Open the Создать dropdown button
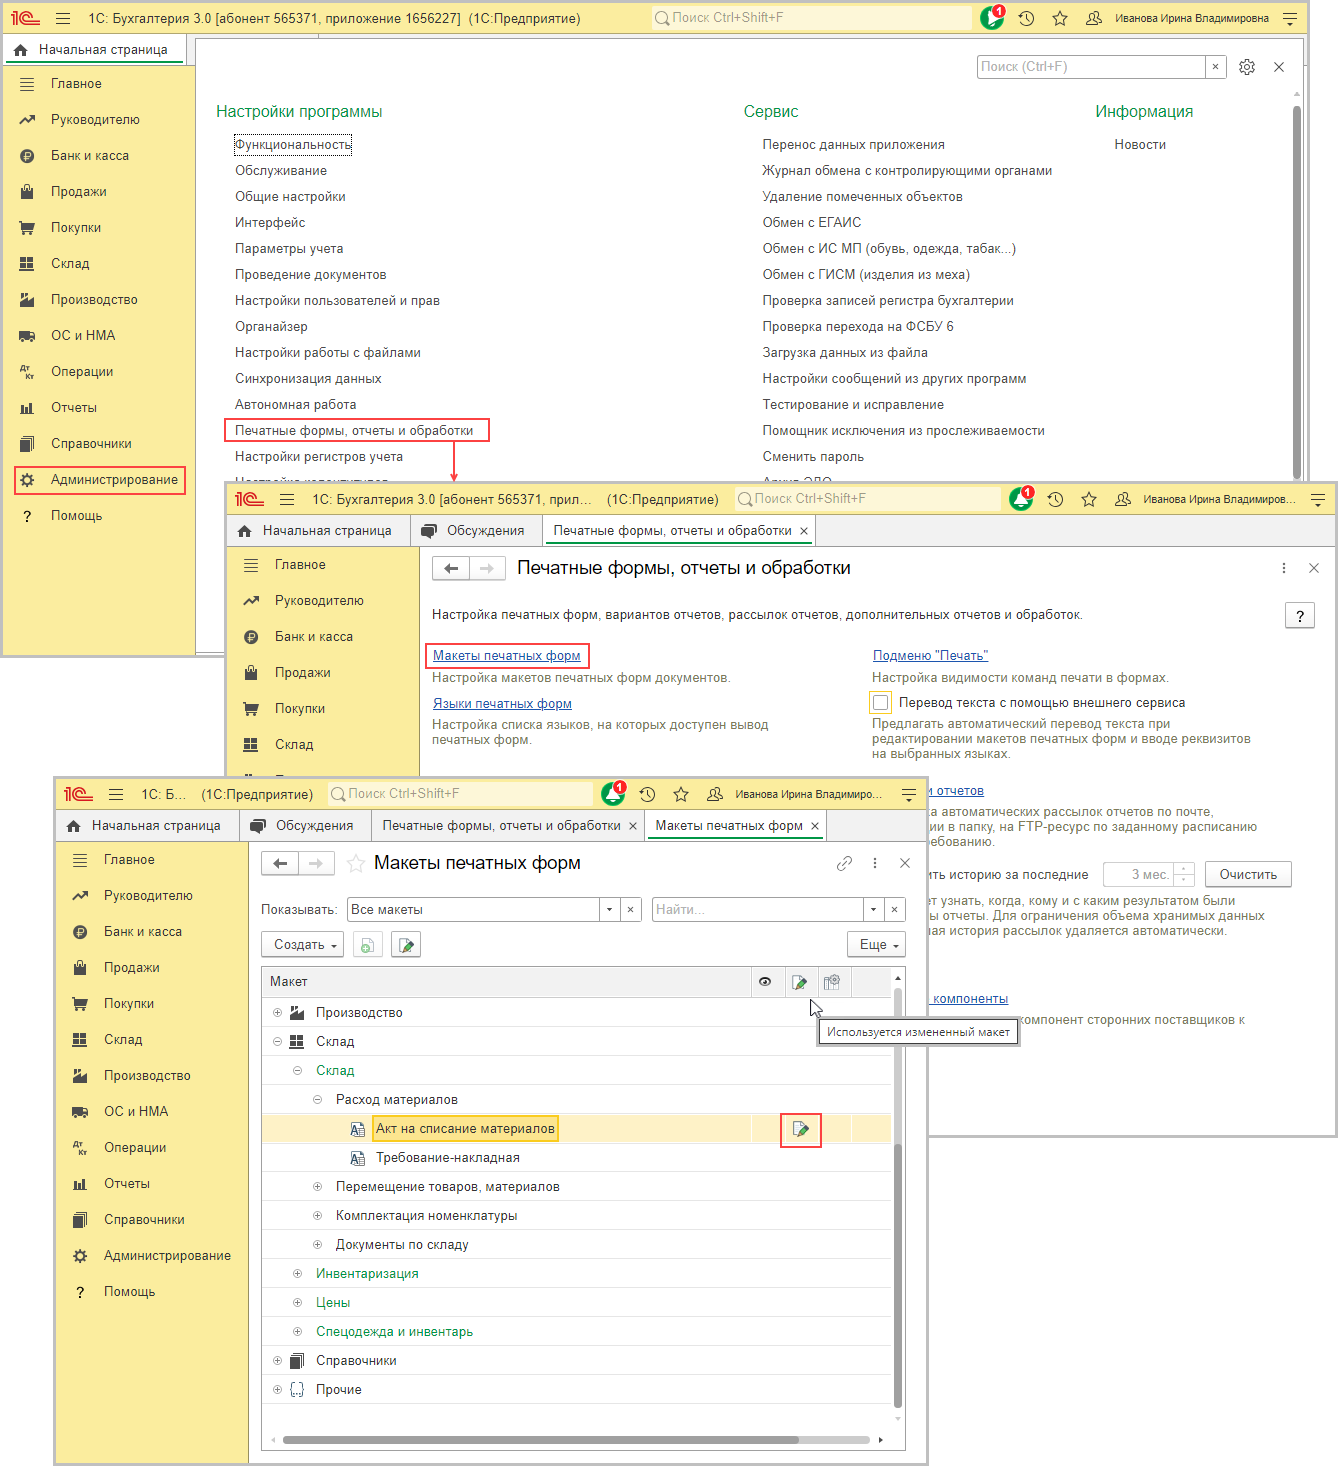The width and height of the screenshot is (1338, 1466). pos(303,944)
